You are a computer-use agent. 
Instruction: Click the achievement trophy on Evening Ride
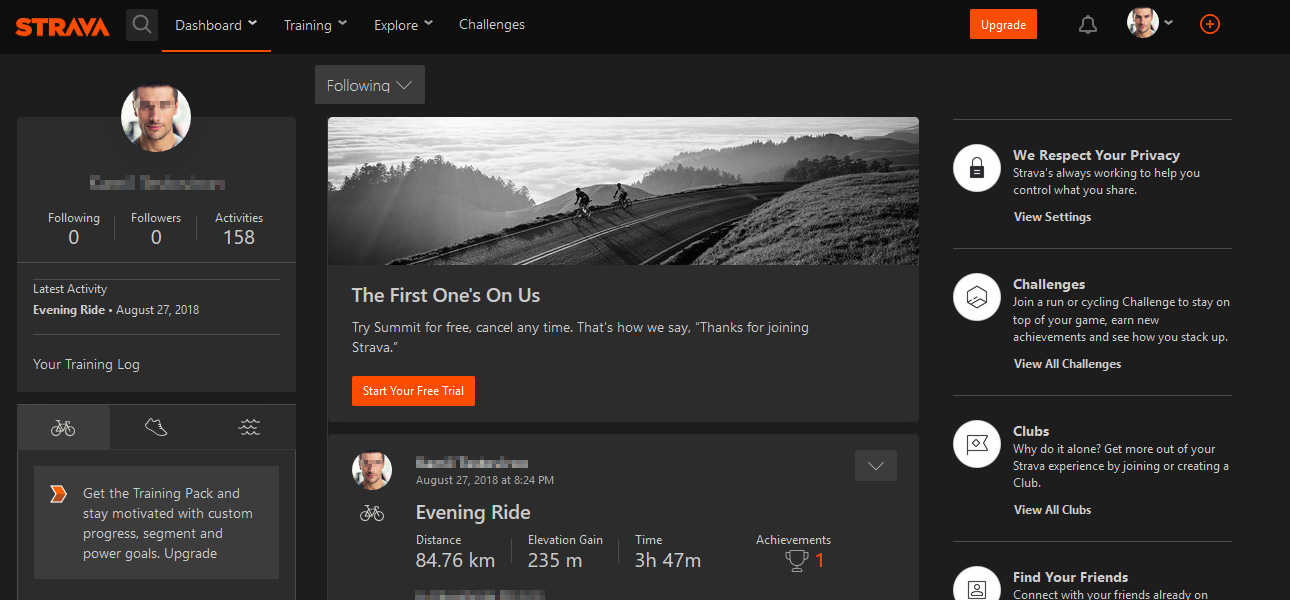[795, 561]
